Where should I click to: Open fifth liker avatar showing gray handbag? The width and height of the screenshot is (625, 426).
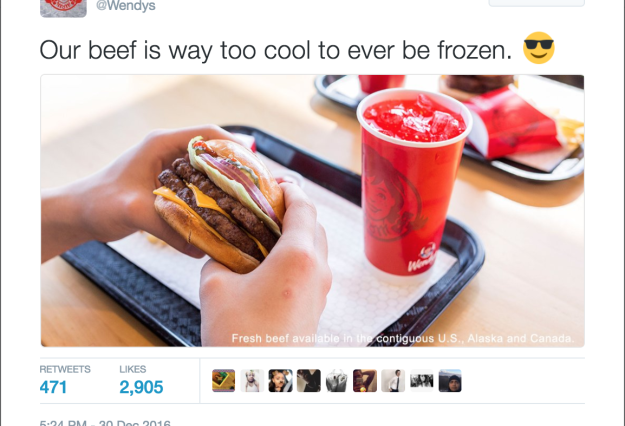tap(337, 381)
